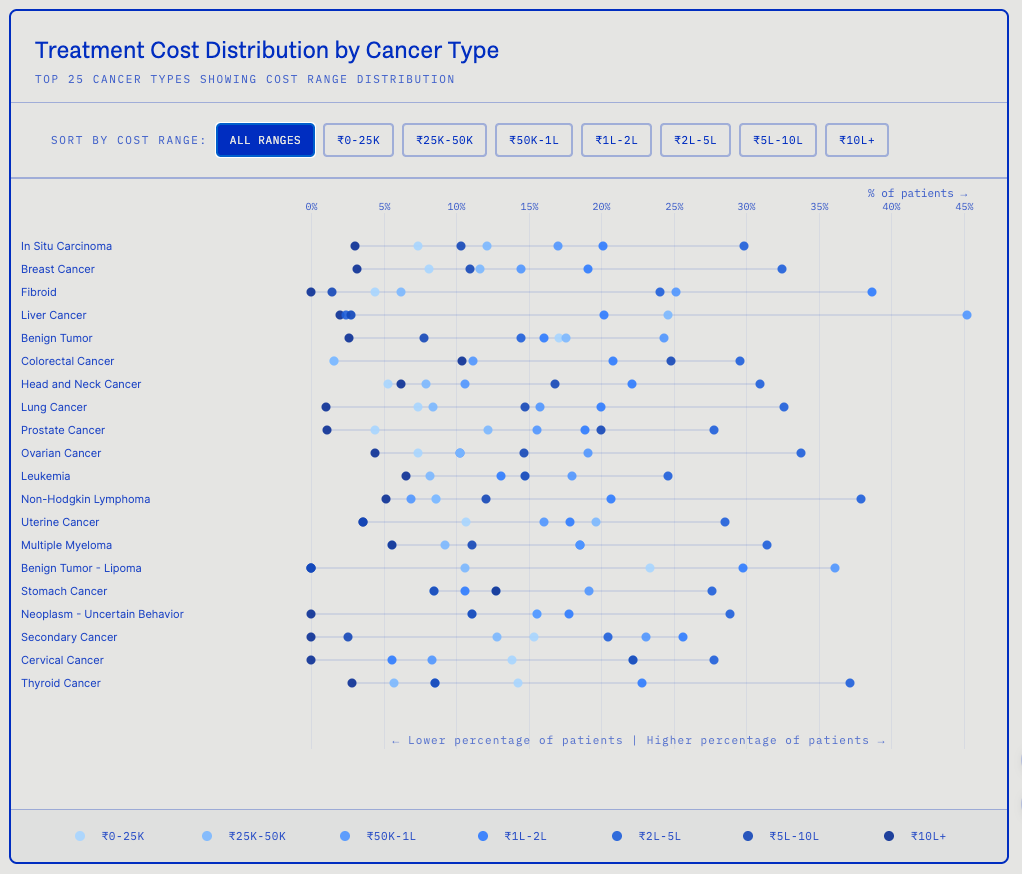This screenshot has width=1022, height=874.
Task: Click the ₹1L-2L legend color dot
Action: (483, 836)
